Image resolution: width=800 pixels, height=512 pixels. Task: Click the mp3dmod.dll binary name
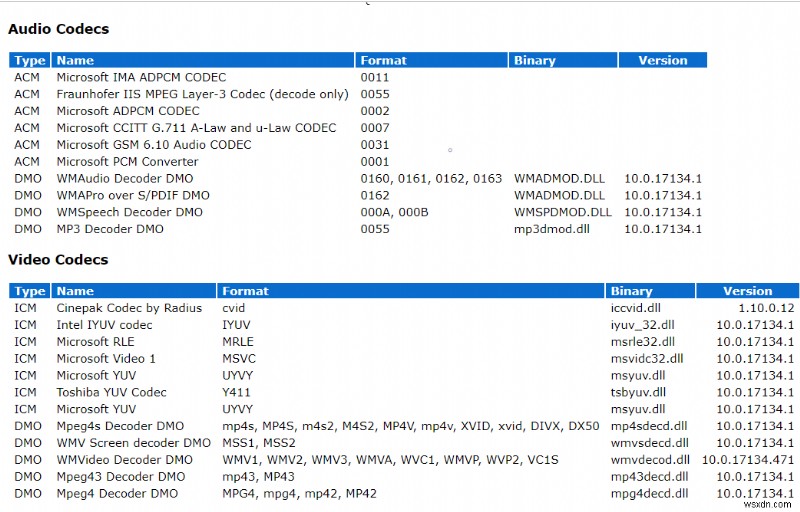[x=552, y=229]
